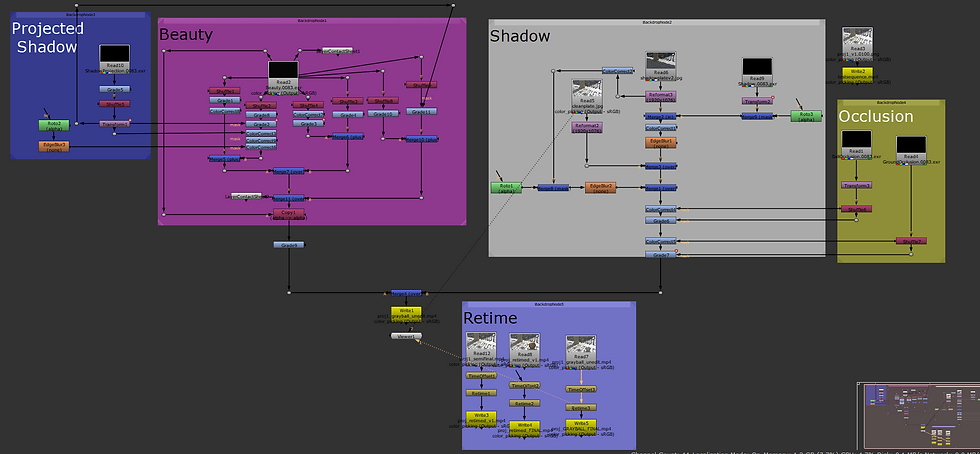This screenshot has height=454, width=980.
Task: Select the Read6 shadow plate node
Action: click(661, 64)
